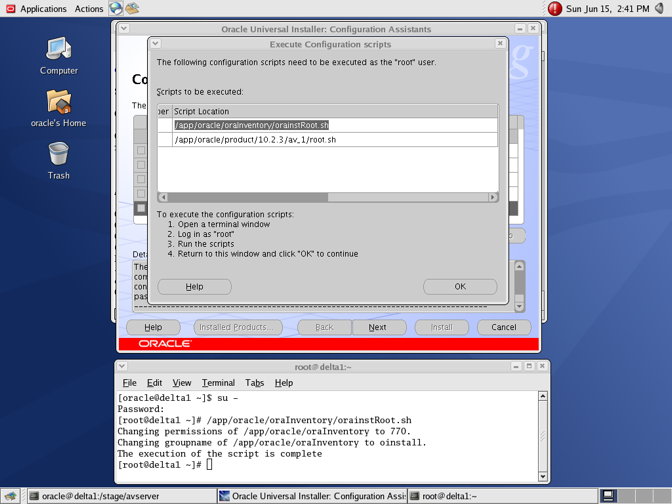Image resolution: width=672 pixels, height=504 pixels.
Task: Click the web browser globe launcher icon
Action: pyautogui.click(x=115, y=8)
